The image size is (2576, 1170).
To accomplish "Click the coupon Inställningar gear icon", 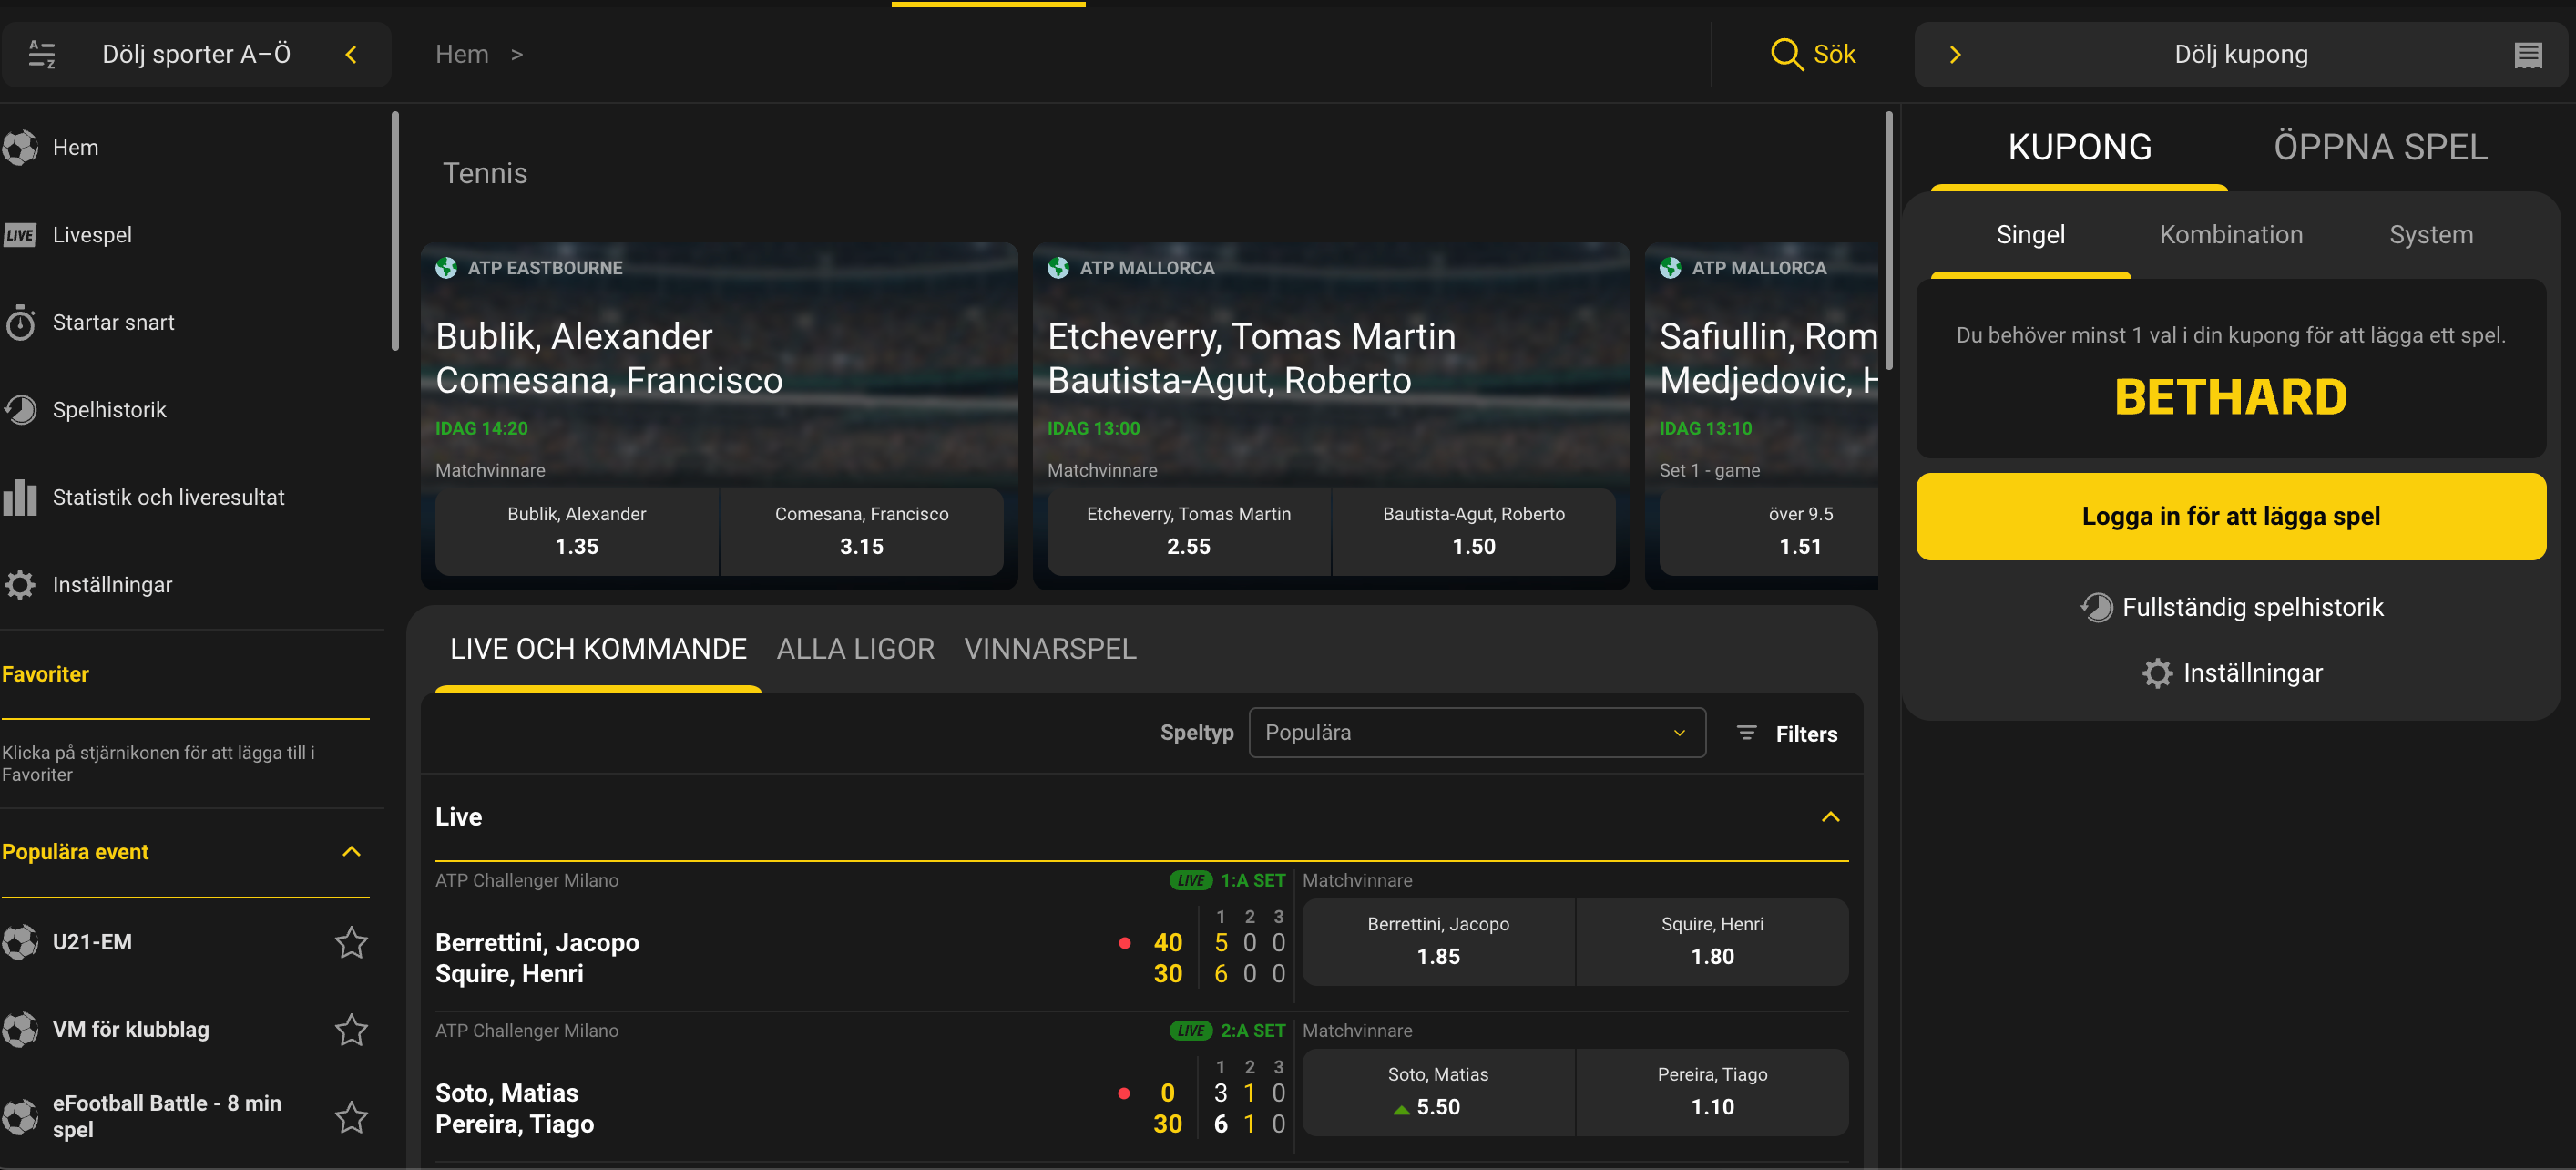I will [2157, 673].
